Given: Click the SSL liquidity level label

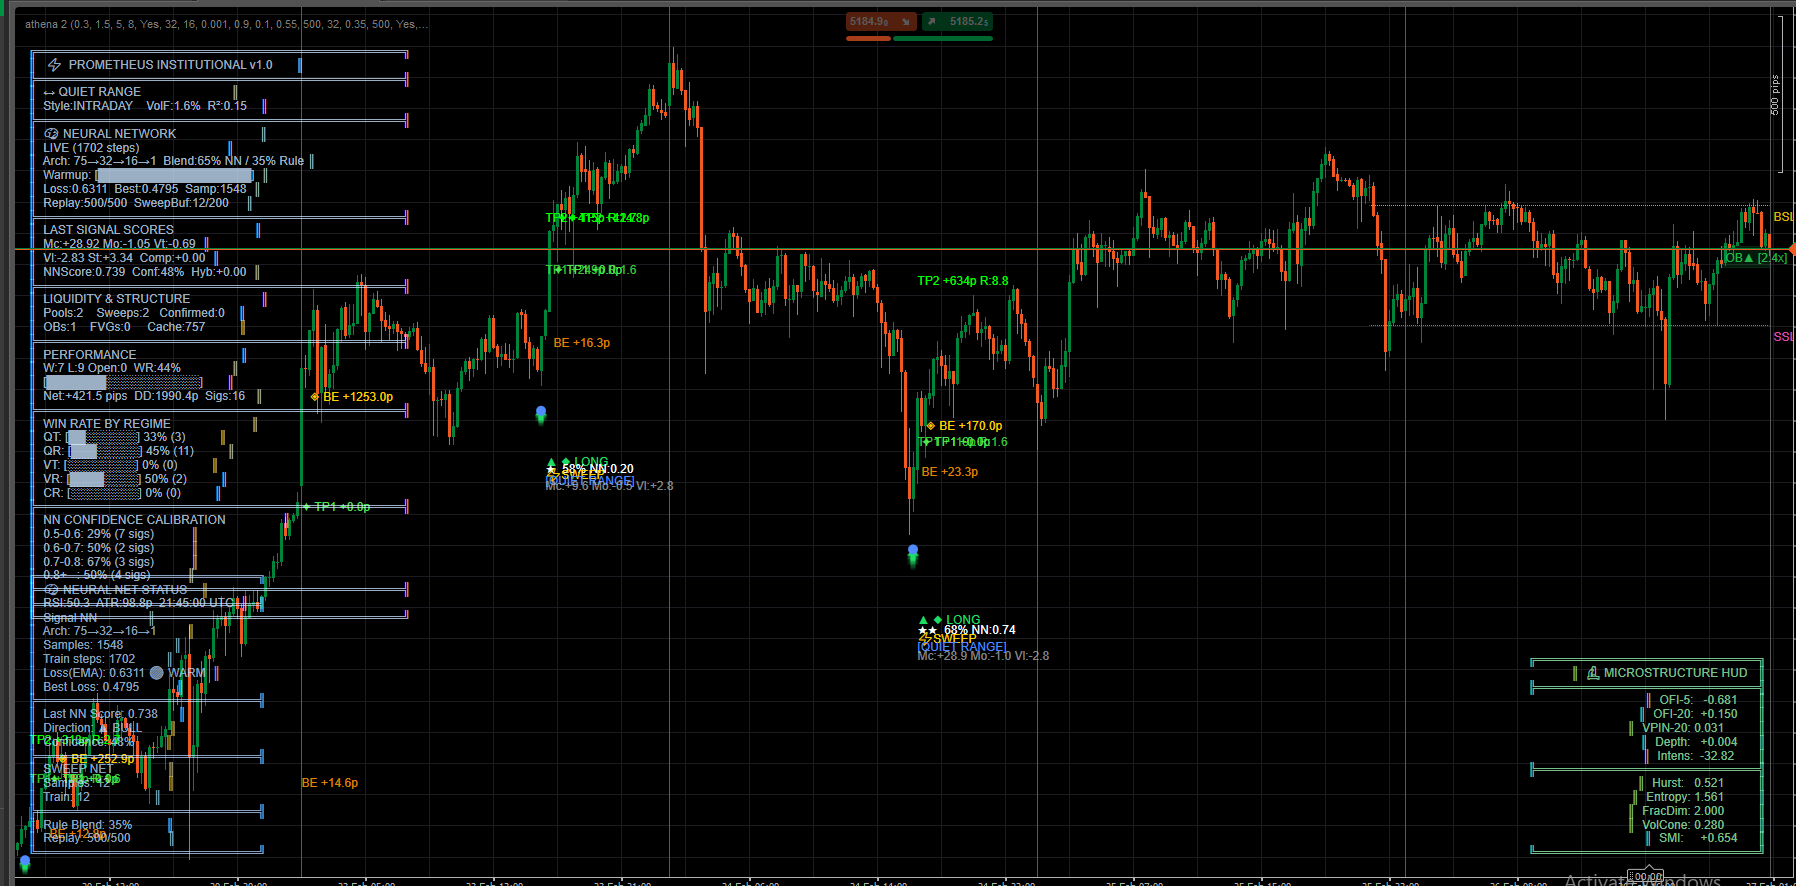Looking at the screenshot, I should 1782,337.
